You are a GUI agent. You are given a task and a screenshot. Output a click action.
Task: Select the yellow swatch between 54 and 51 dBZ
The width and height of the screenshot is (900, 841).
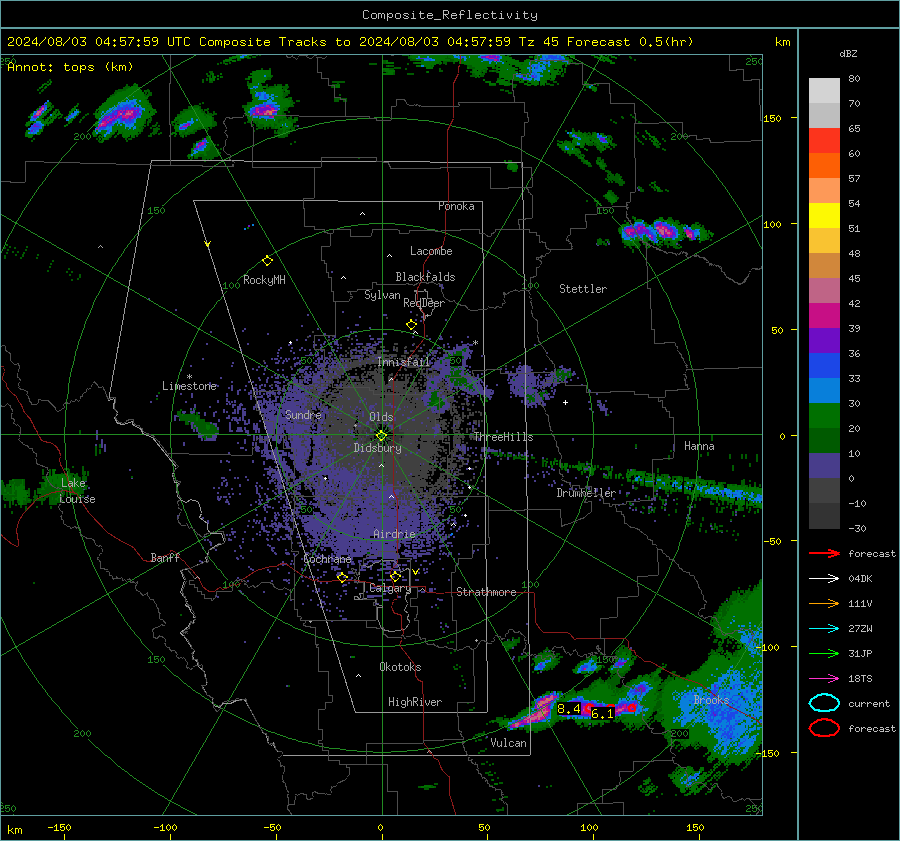[824, 216]
